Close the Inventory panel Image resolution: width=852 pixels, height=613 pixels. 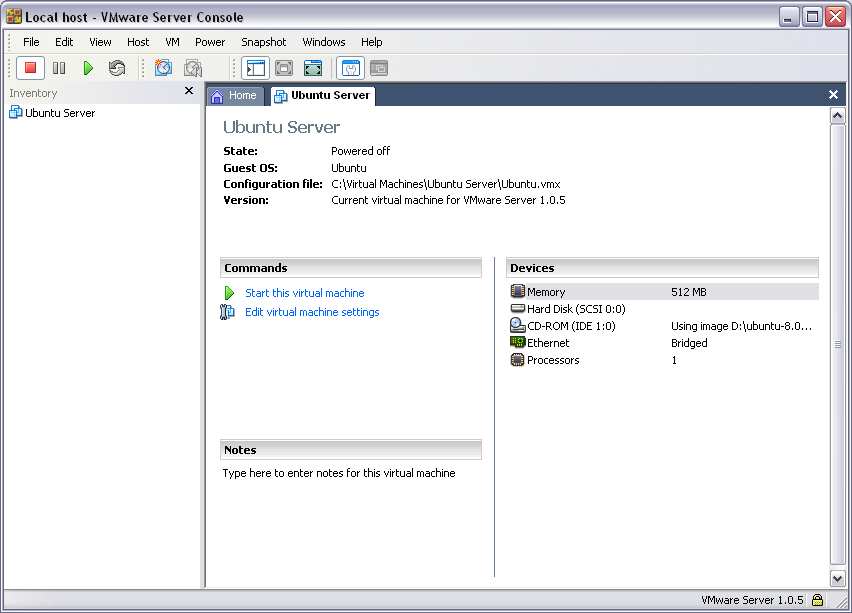(189, 91)
